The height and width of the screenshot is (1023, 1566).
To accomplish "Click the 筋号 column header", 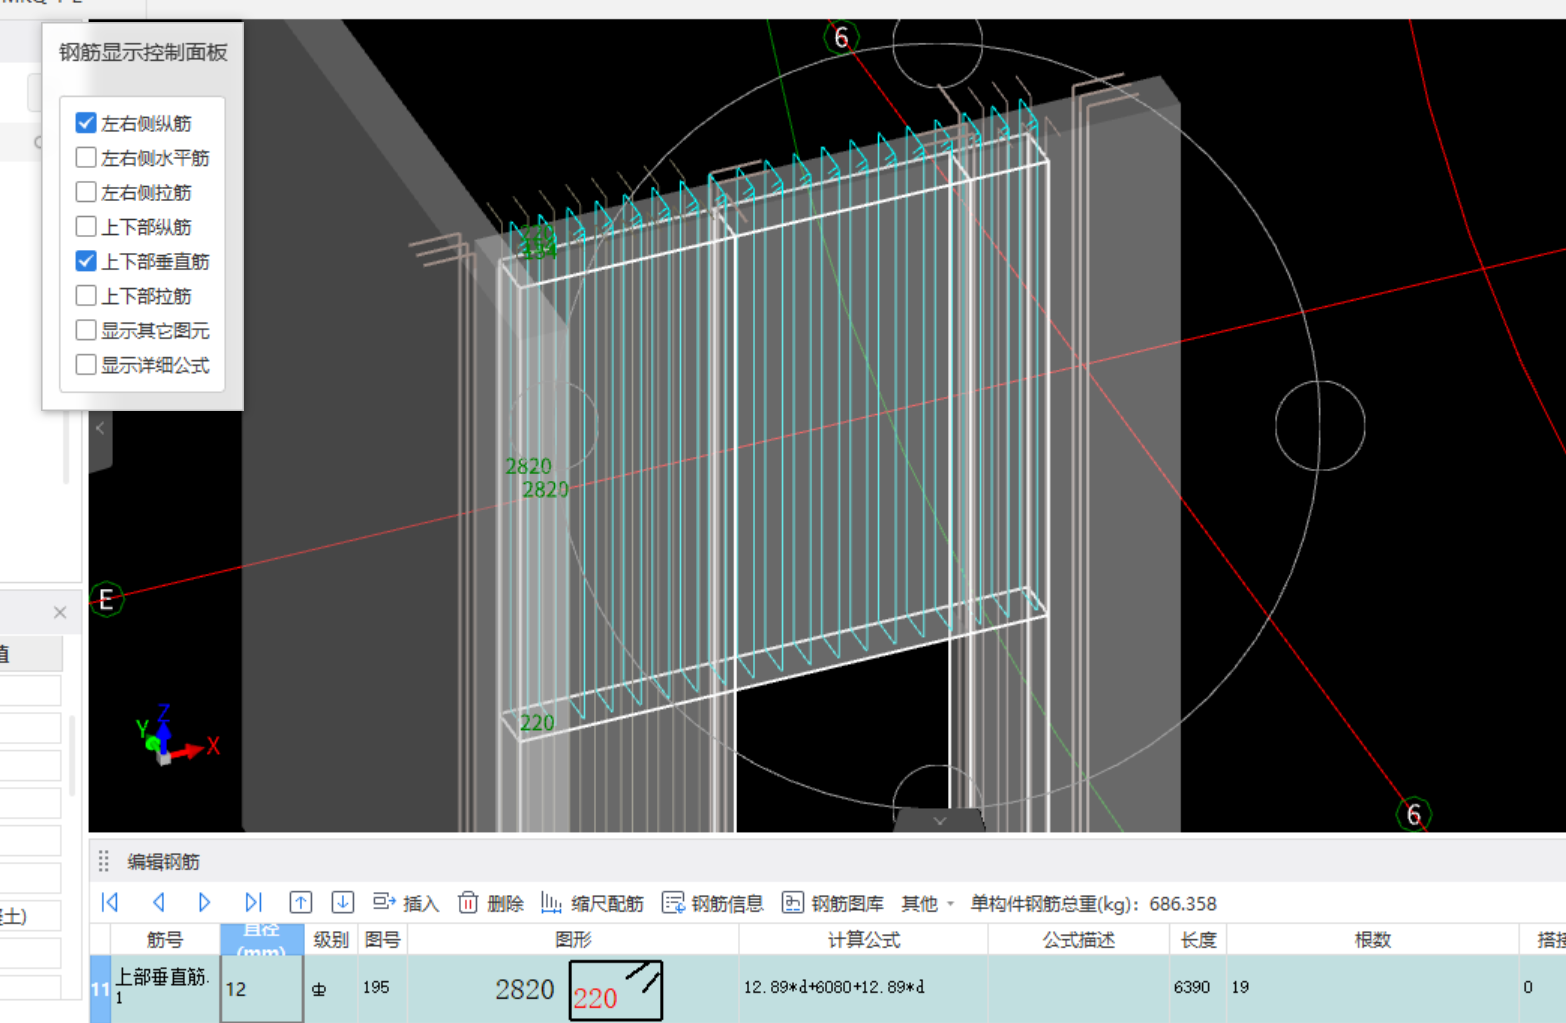I will tap(165, 940).
